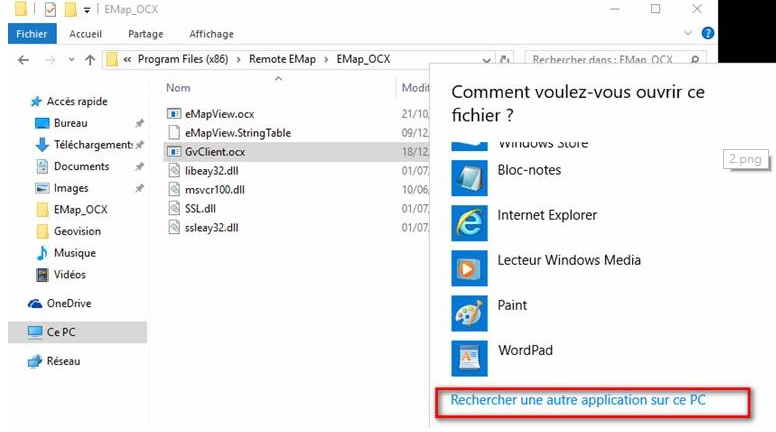Open Geovision folder in the sidebar
The height and width of the screenshot is (432, 776).
point(77,231)
